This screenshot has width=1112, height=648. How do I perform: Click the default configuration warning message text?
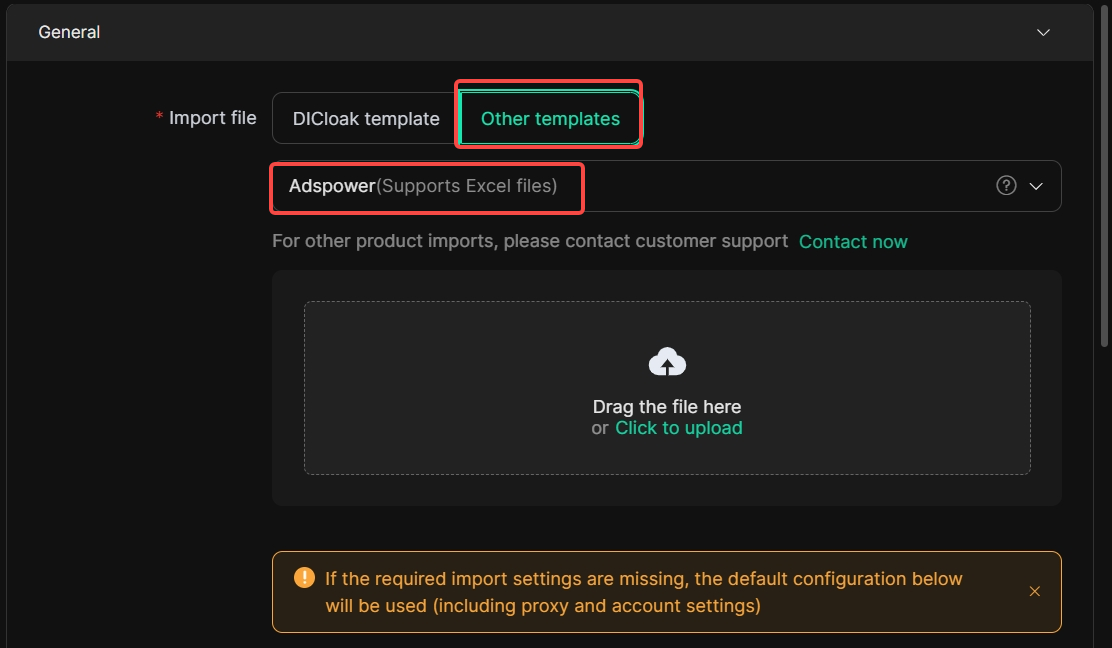click(644, 592)
